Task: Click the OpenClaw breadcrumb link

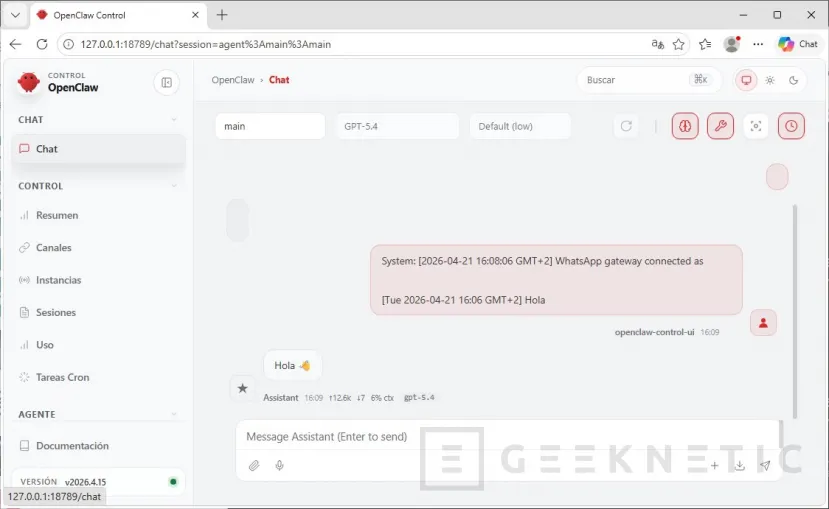Action: pyautogui.click(x=233, y=80)
